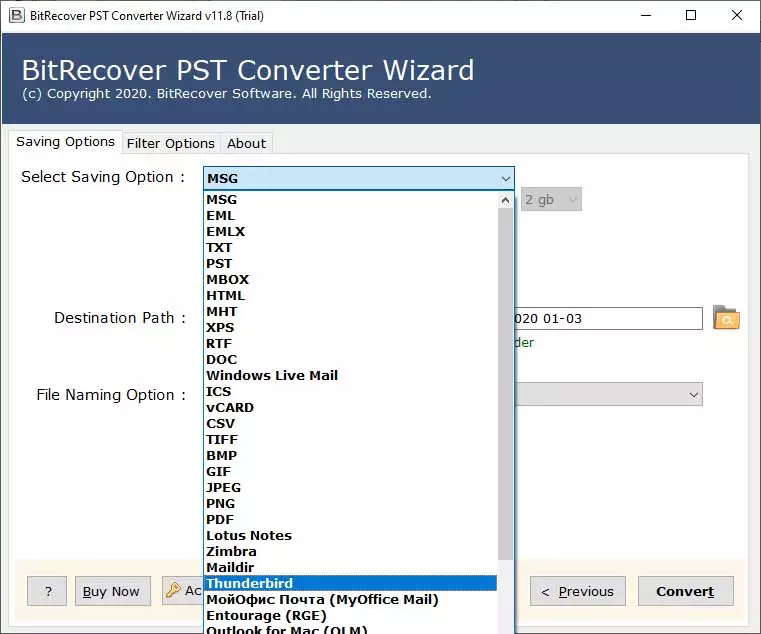Choose DOC in the format list
The height and width of the screenshot is (634, 761).
(x=350, y=360)
